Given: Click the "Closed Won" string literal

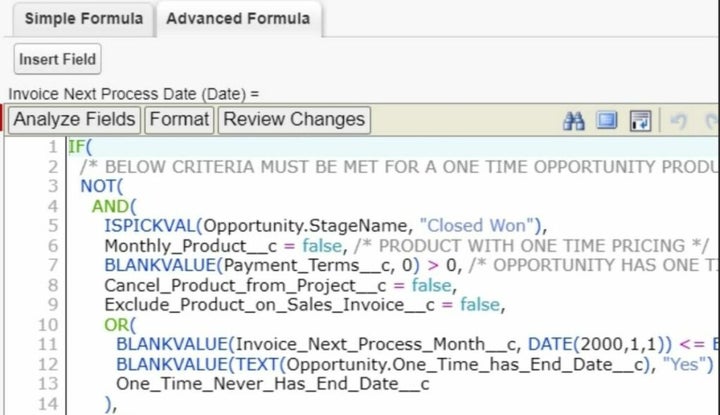Looking at the screenshot, I should [x=482, y=225].
